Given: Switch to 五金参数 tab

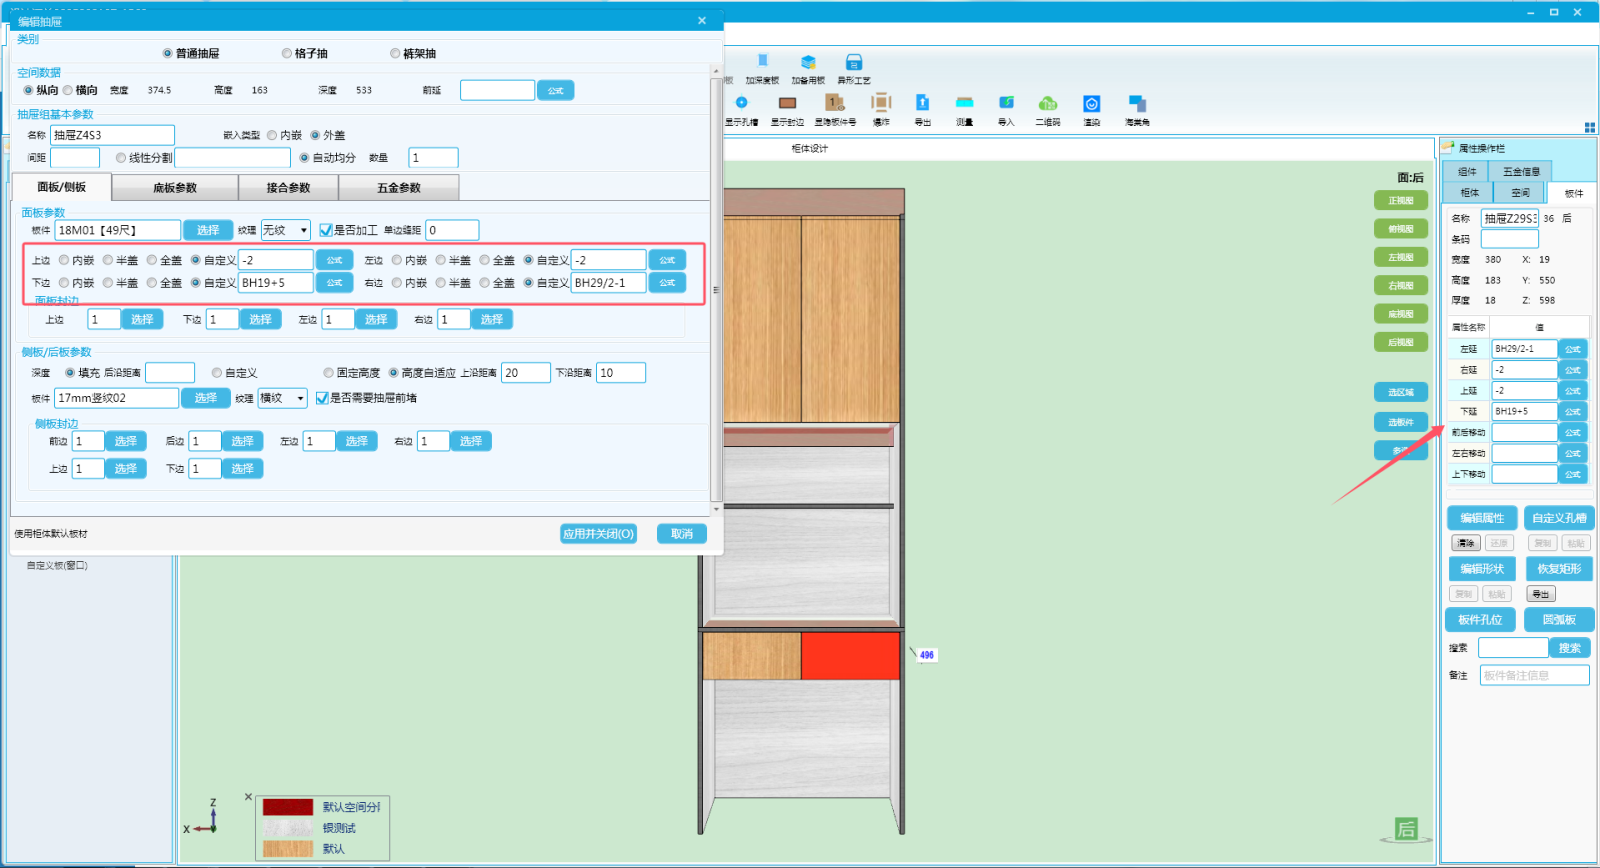Looking at the screenshot, I should tap(399, 188).
